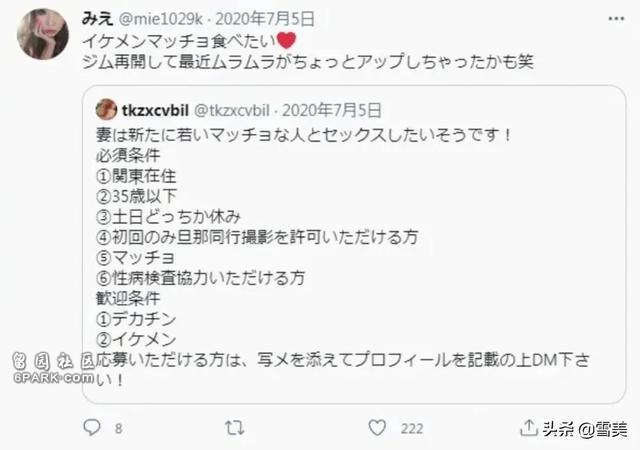
Task: Click the 歓迎条件 line in quoted tweet
Action: click(128, 298)
